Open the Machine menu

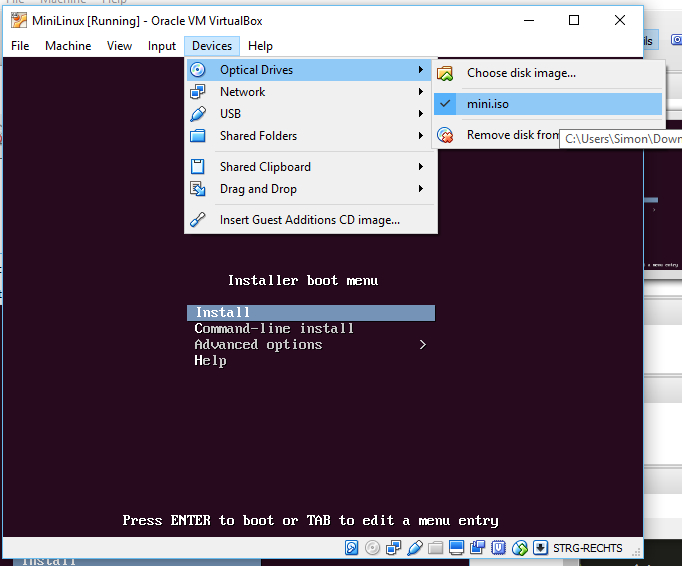[x=68, y=46]
